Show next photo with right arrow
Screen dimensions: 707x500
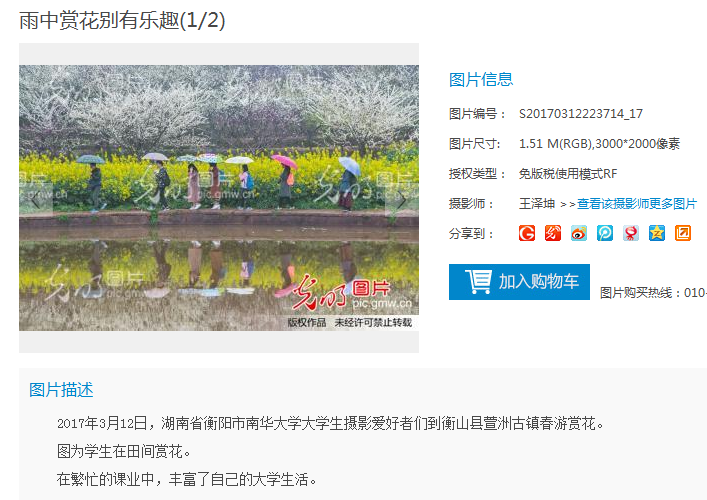point(402,199)
